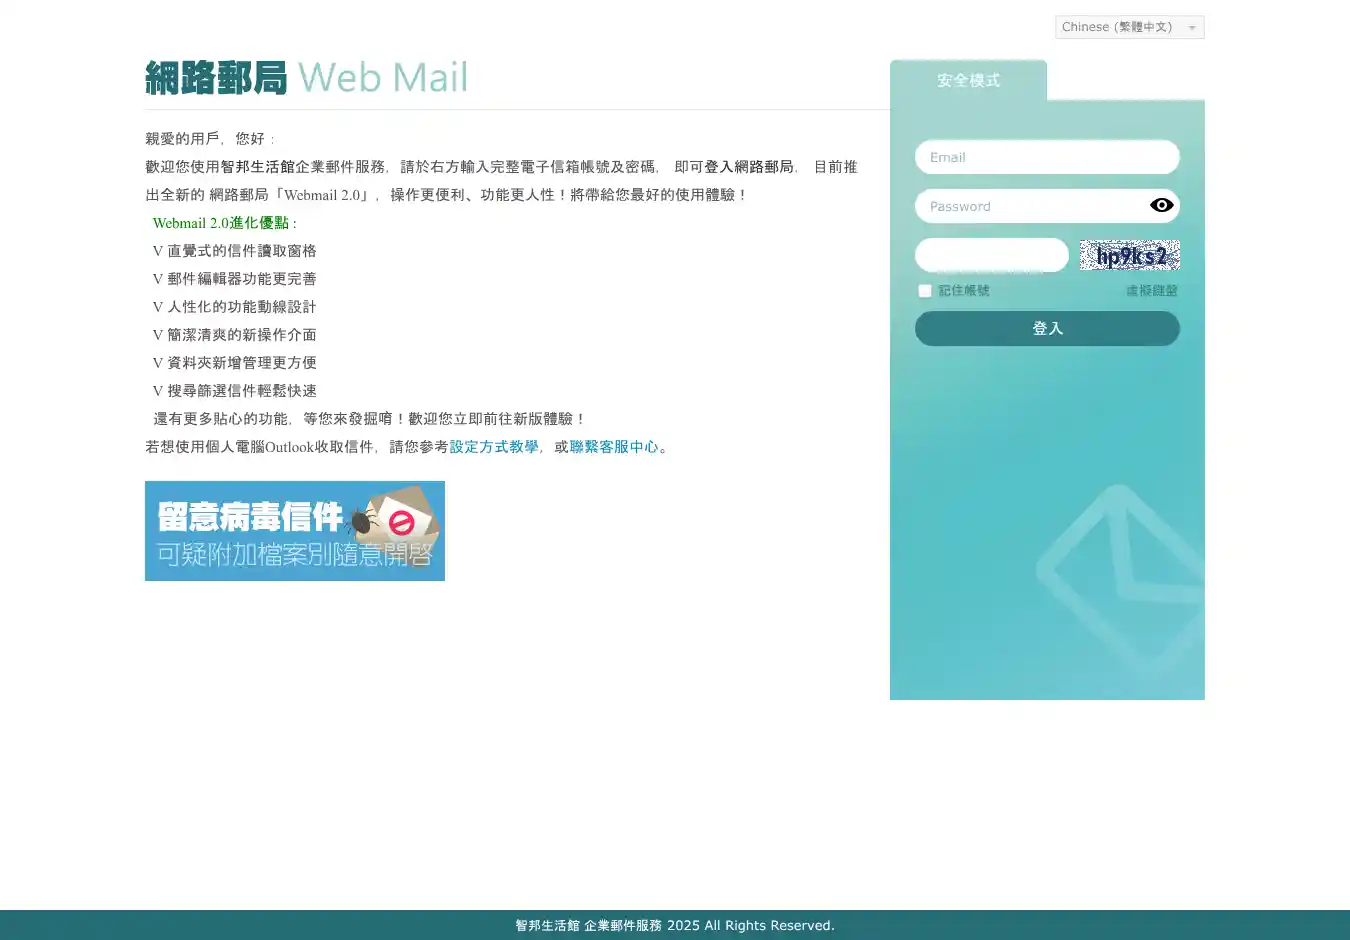This screenshot has height=940, width=1350.
Task: Focus the Password input field
Action: 1030,206
